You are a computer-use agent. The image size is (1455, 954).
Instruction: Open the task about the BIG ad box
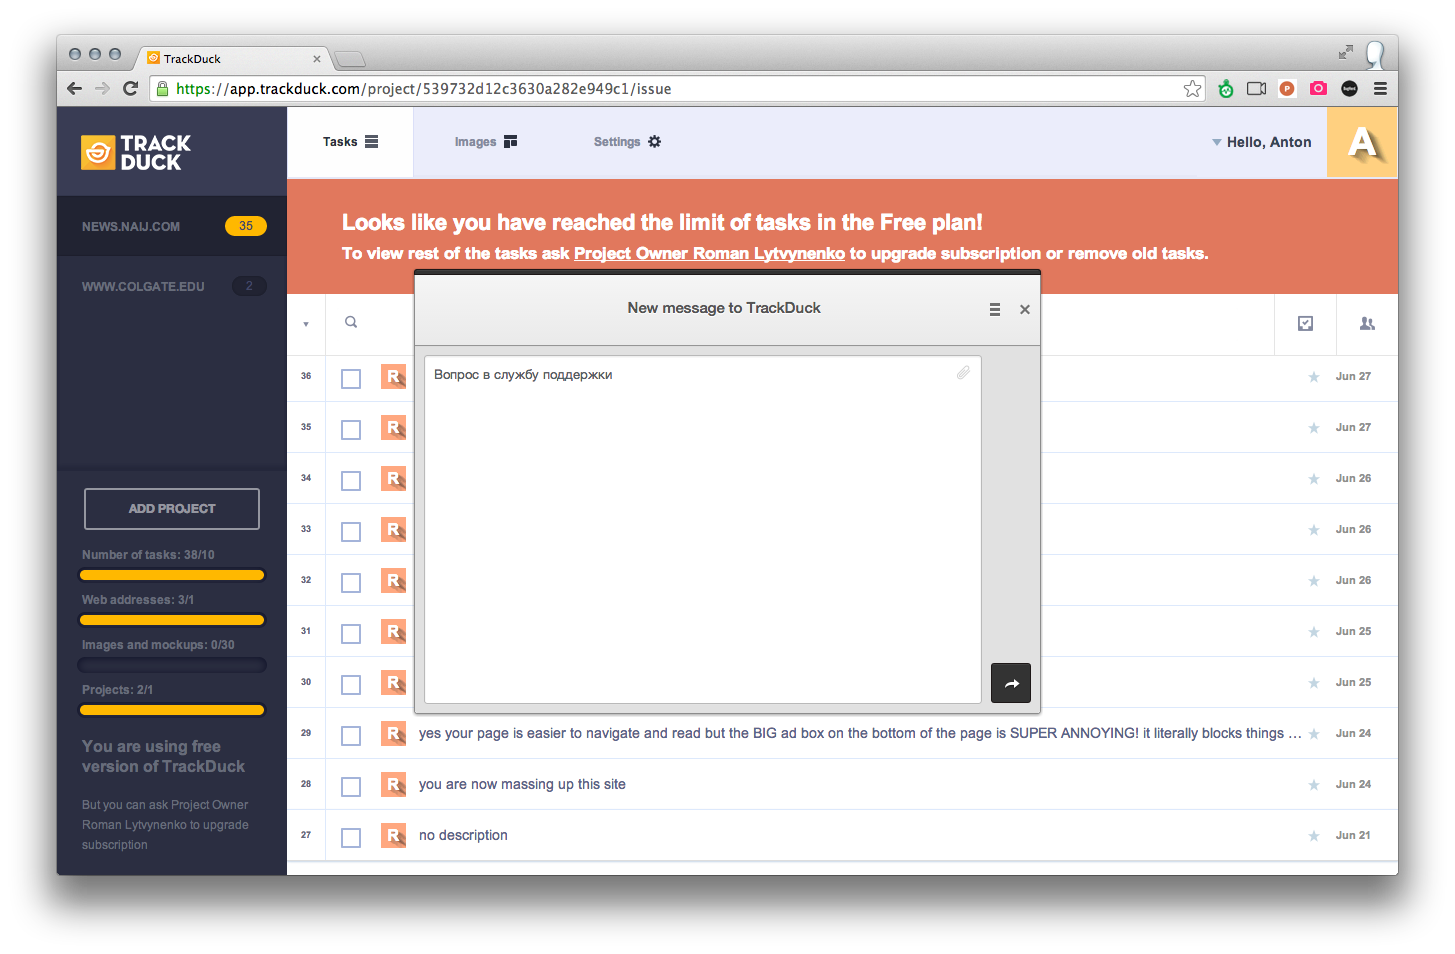pyautogui.click(x=860, y=733)
